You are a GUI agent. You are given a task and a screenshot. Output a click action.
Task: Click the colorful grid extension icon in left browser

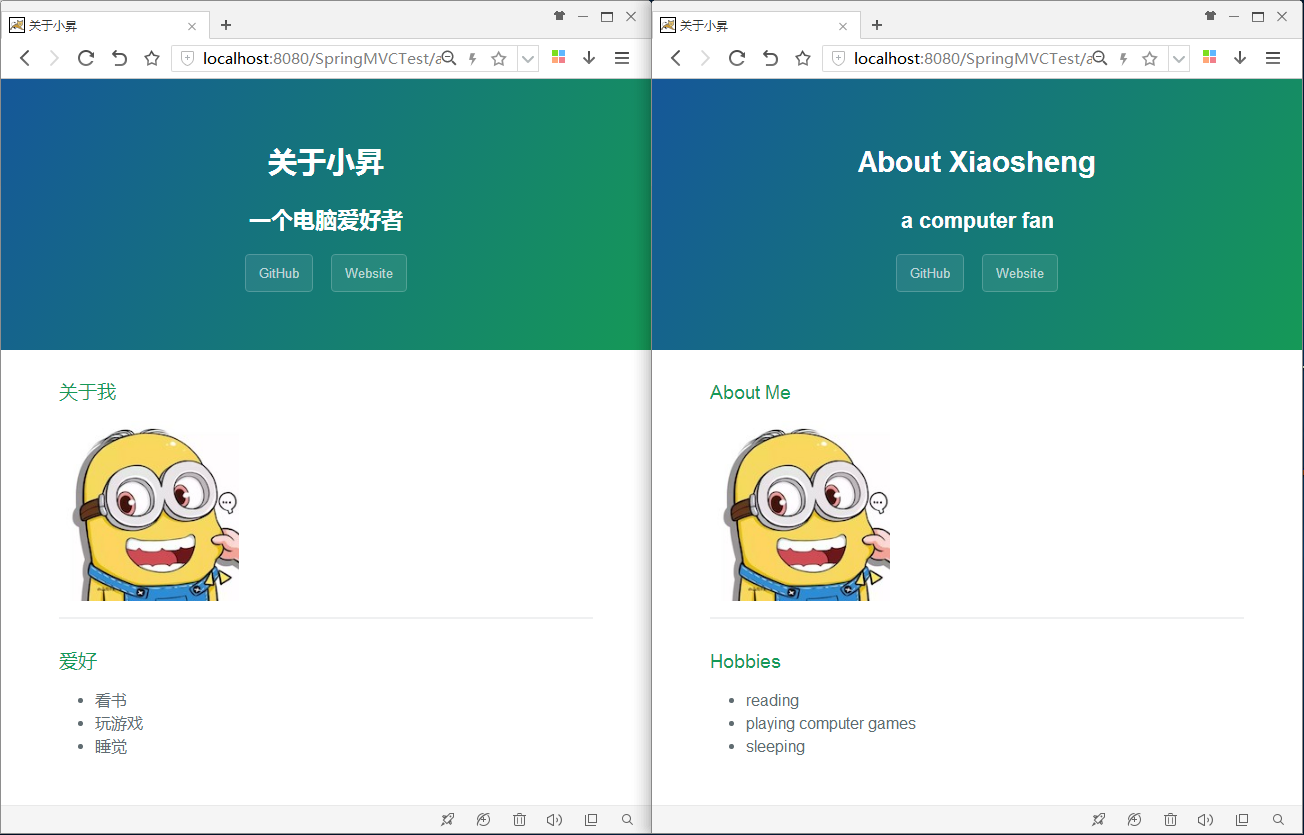558,58
